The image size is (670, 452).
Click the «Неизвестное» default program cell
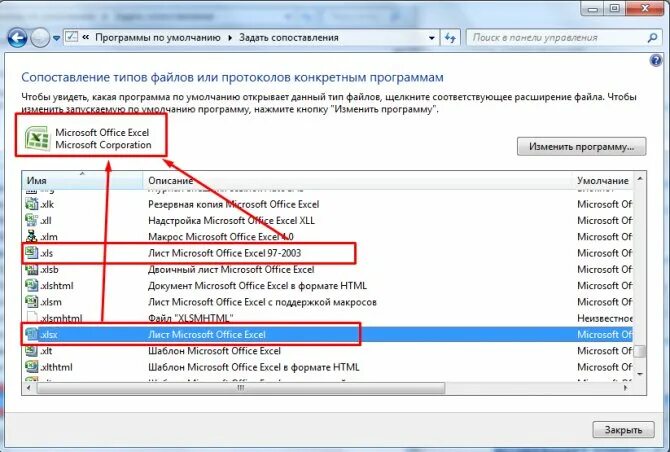(x=605, y=318)
